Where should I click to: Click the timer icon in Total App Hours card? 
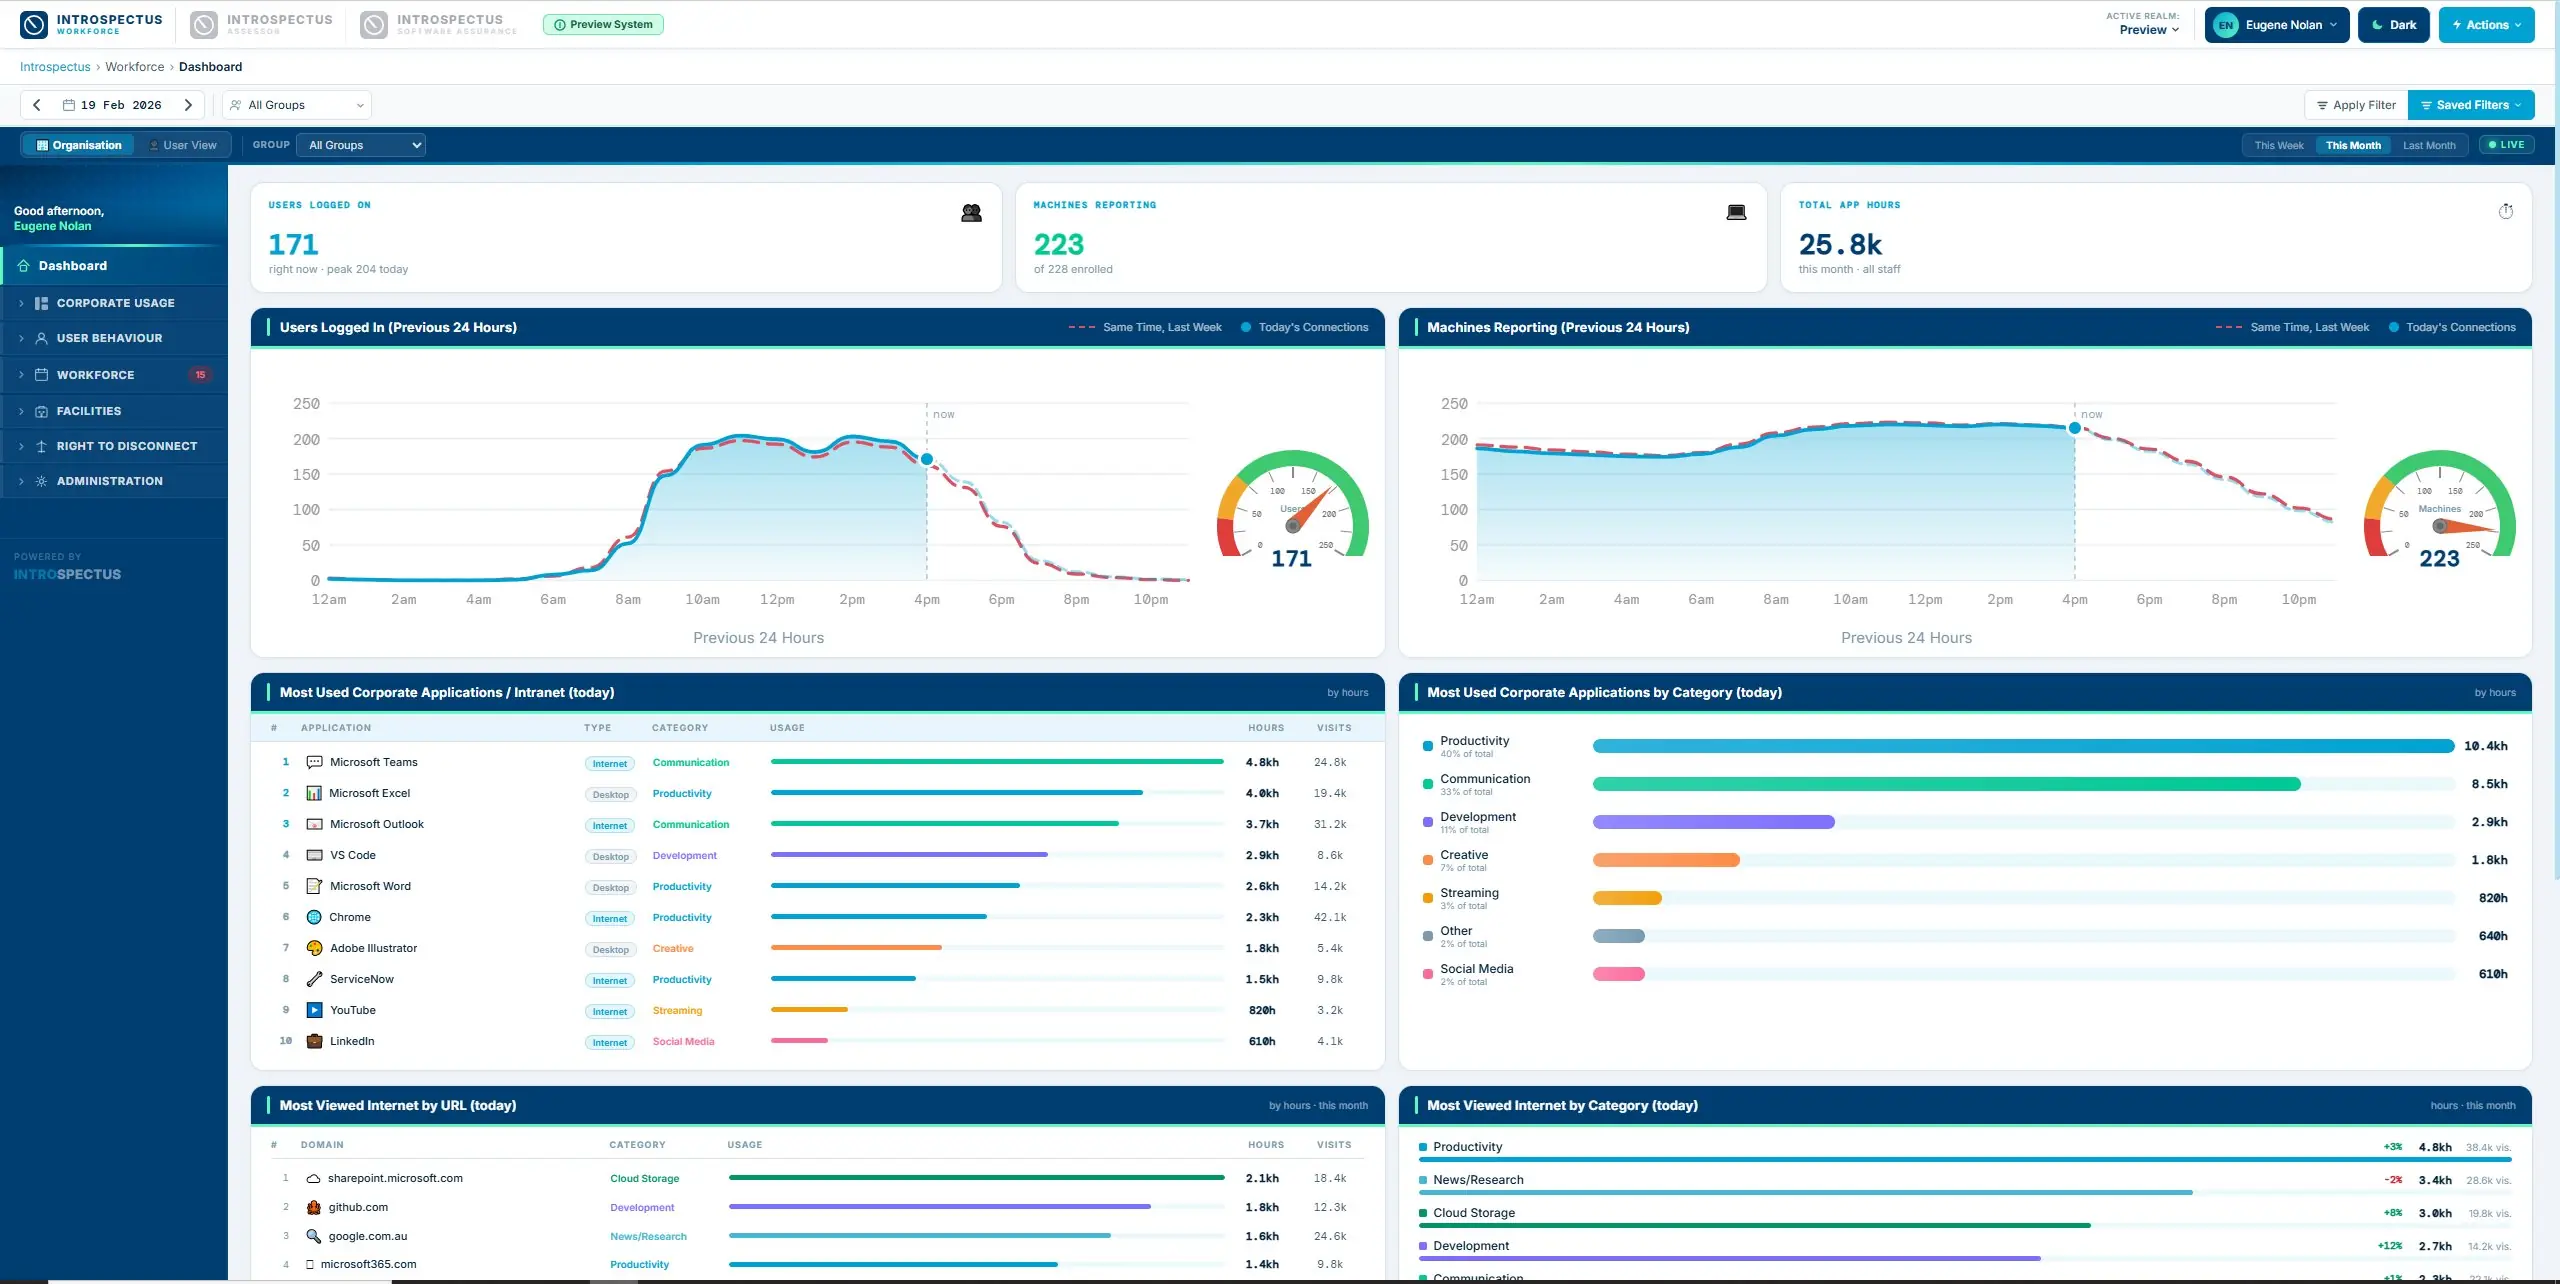tap(2506, 211)
